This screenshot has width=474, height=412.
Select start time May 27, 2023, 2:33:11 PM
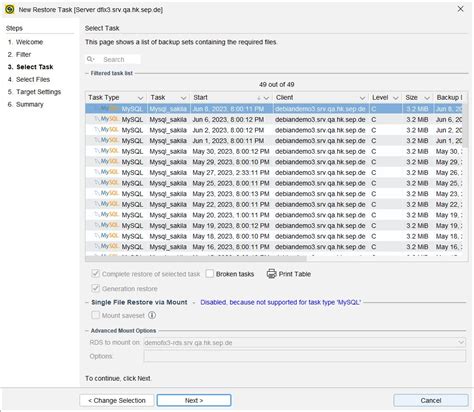(x=231, y=173)
